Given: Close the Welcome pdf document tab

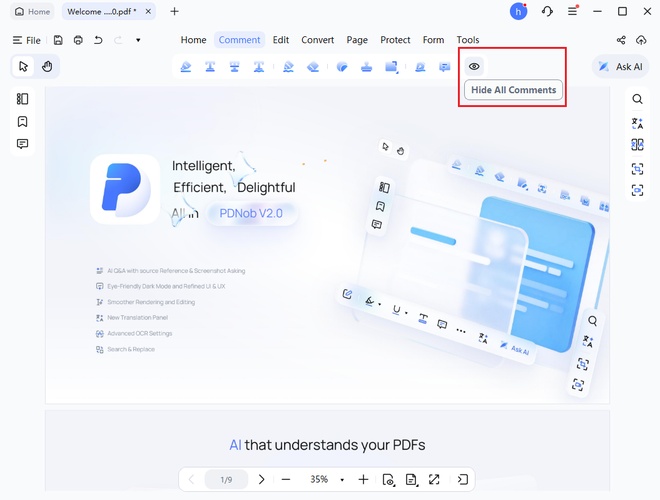Looking at the screenshot, I should coord(148,11).
